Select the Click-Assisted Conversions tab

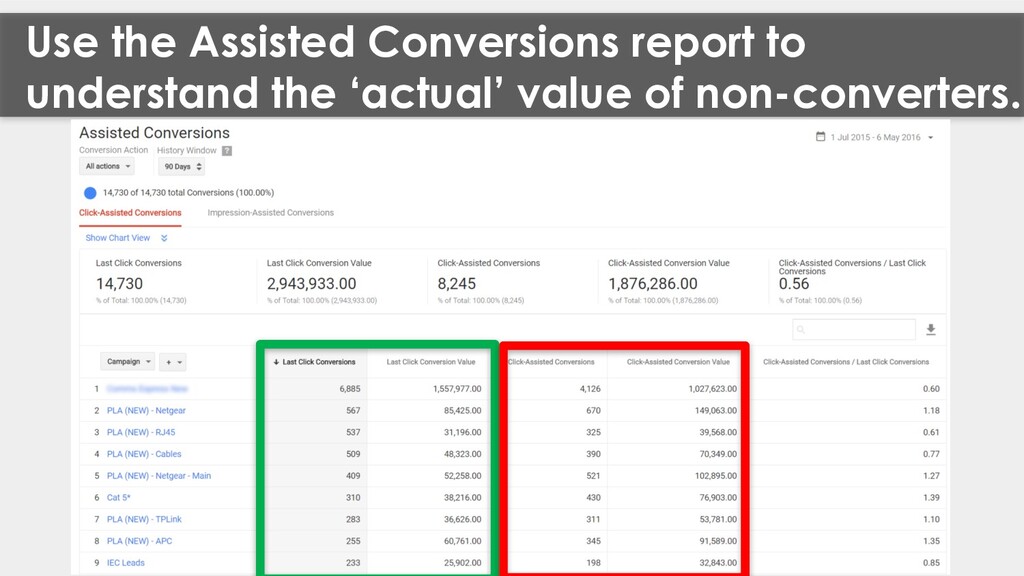pos(130,213)
